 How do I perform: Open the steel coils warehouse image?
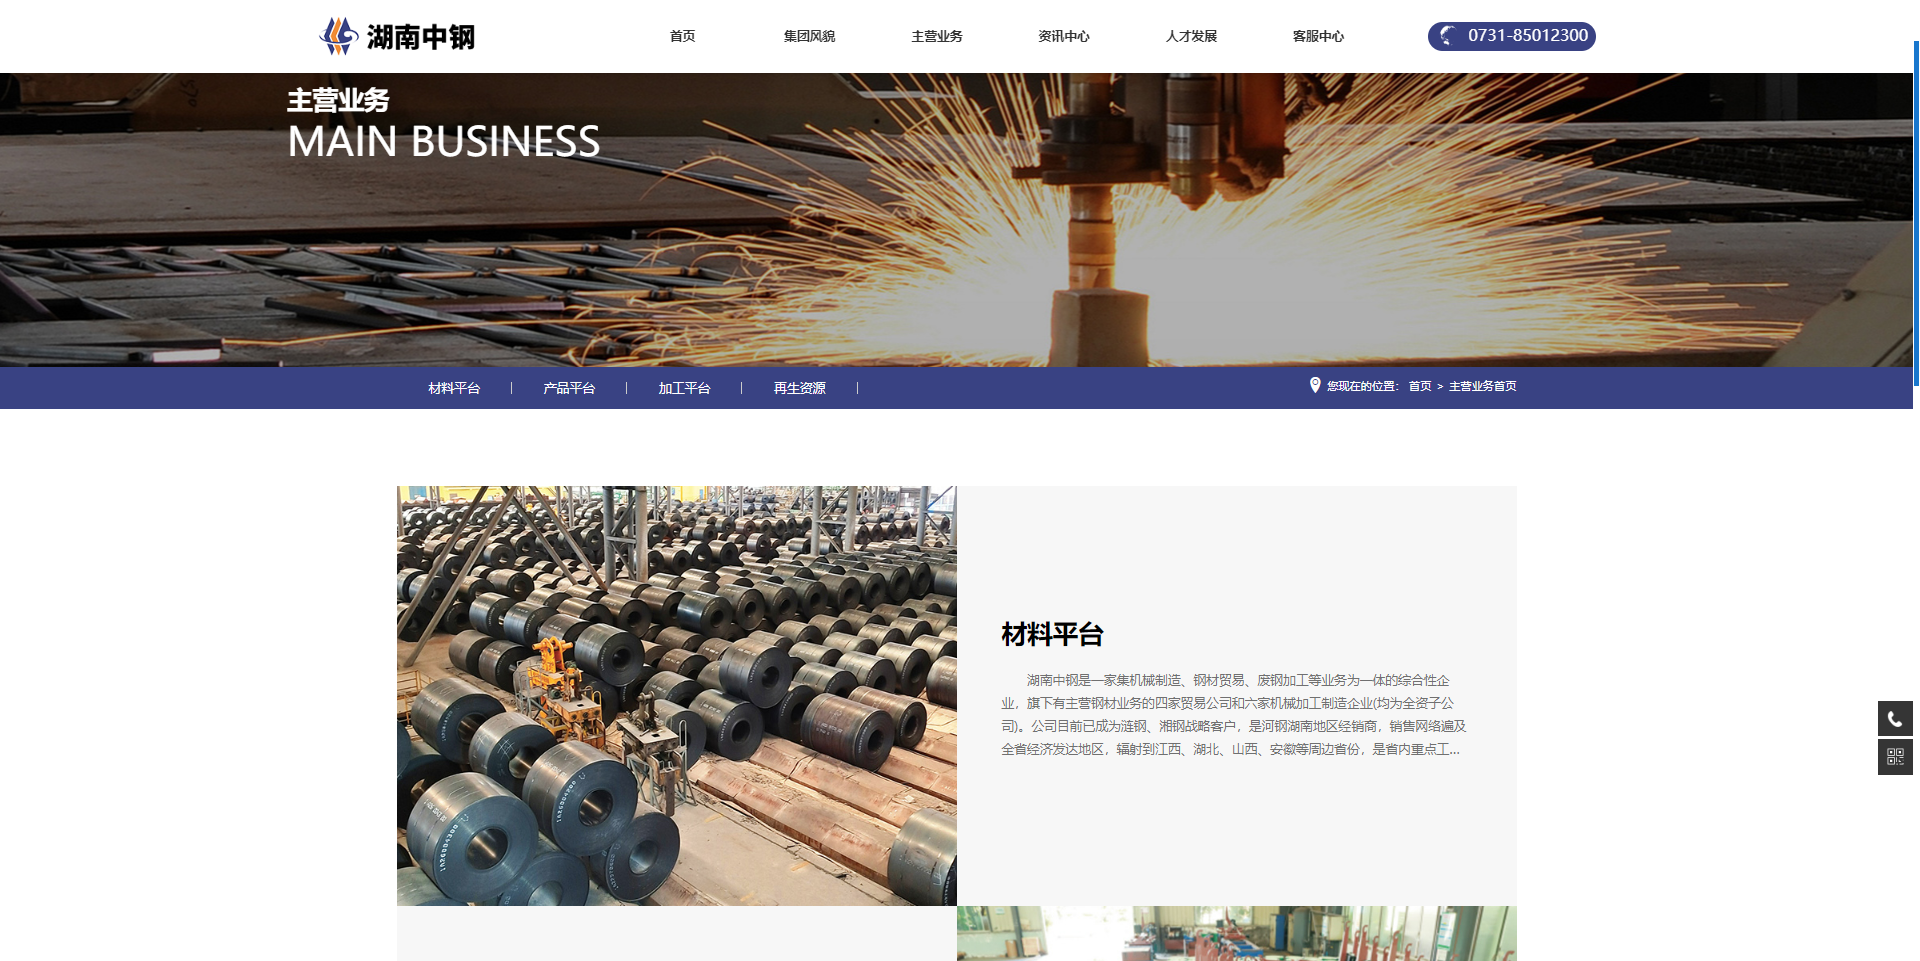676,696
